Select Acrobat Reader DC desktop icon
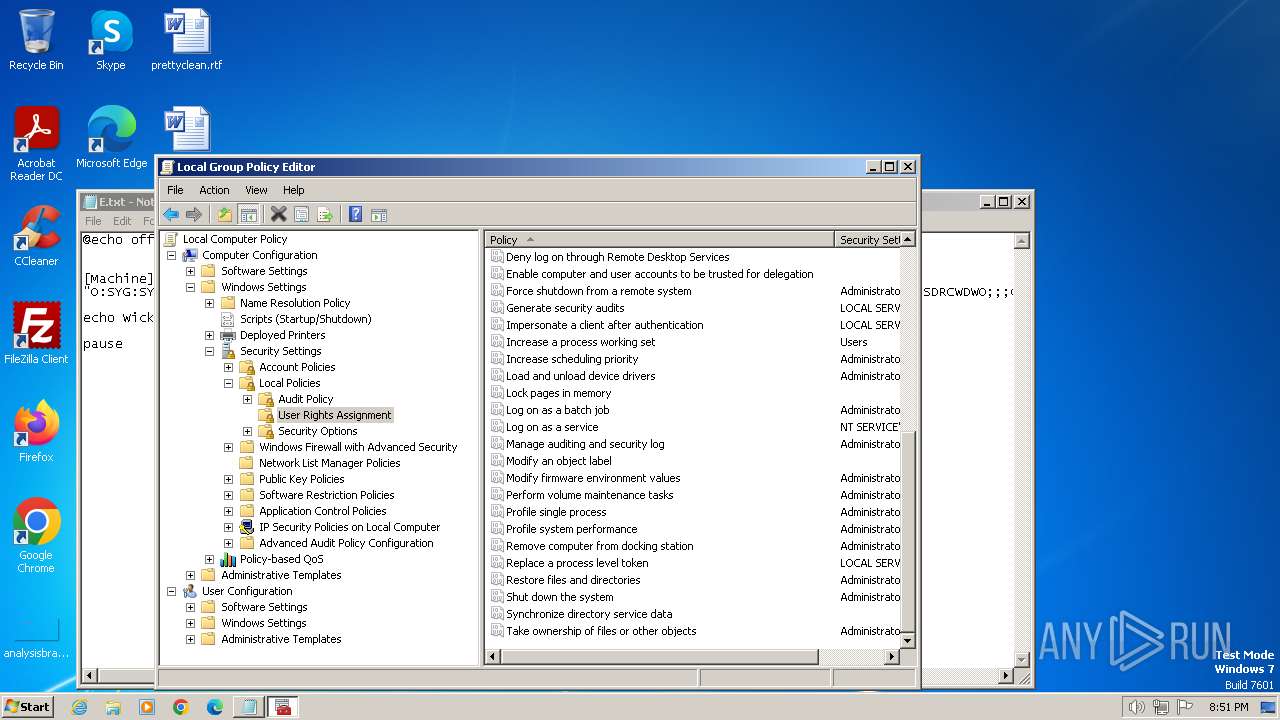This screenshot has width=1280, height=720. [36, 144]
